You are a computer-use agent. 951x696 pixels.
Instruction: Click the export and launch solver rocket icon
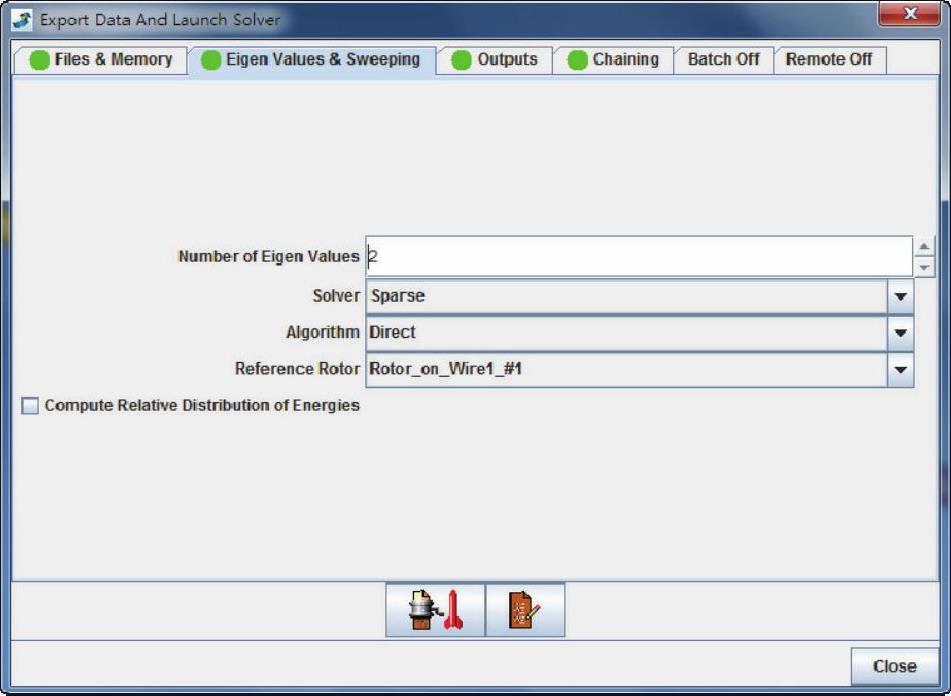click(x=435, y=610)
